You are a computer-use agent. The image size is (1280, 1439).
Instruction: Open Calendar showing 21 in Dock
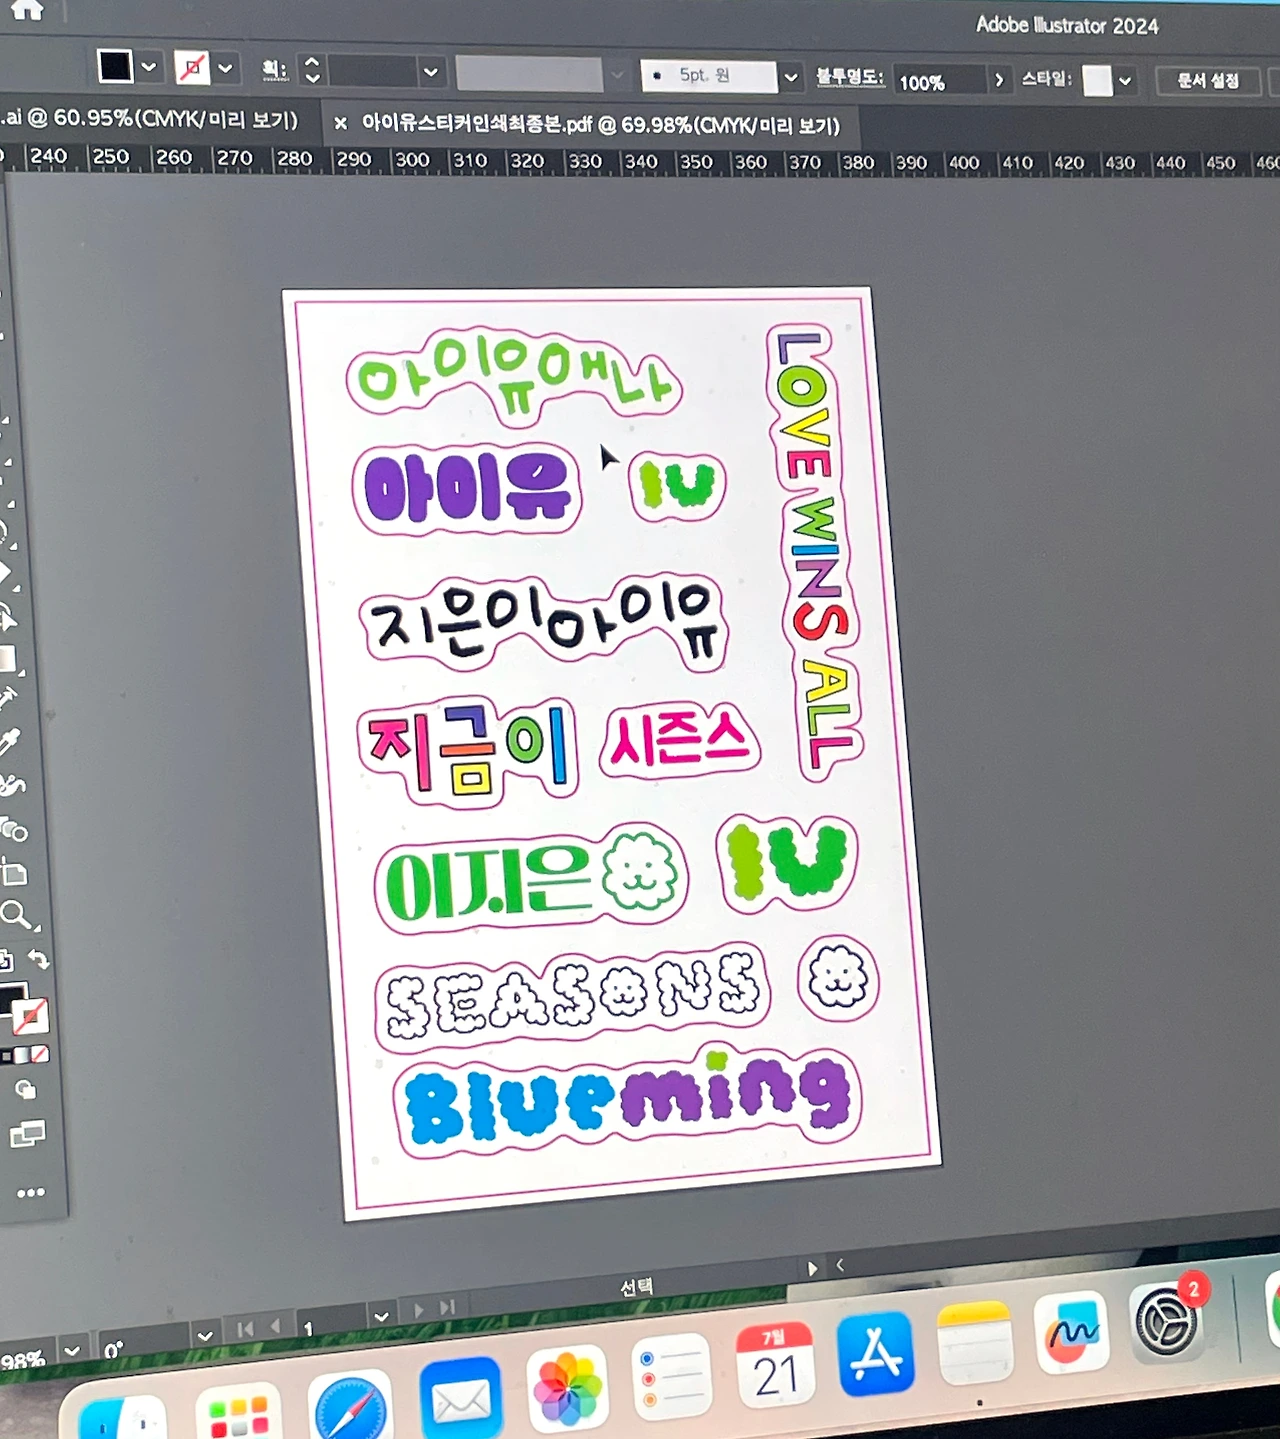776,1364
